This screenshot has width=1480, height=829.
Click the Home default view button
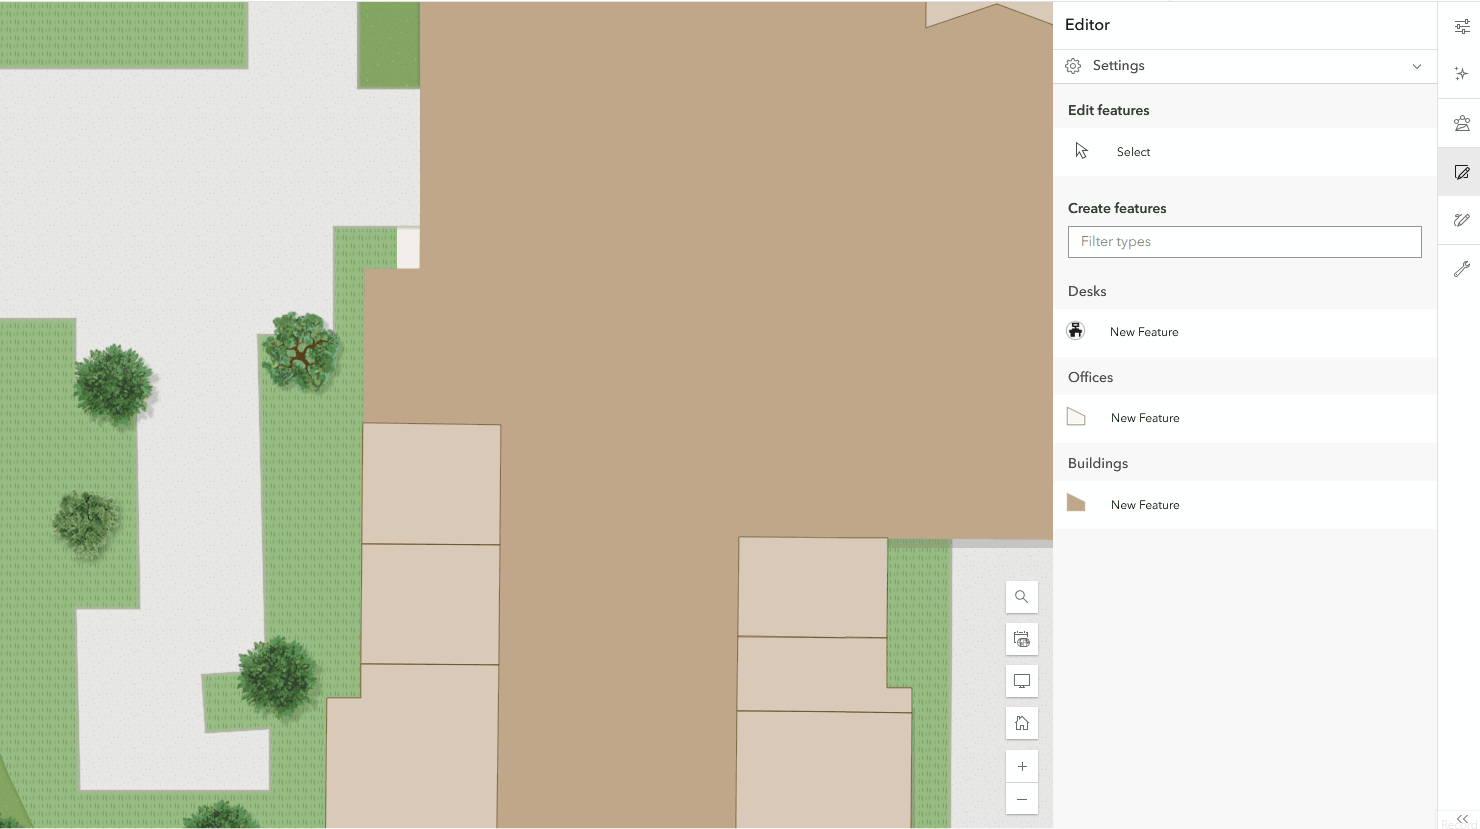click(1021, 723)
